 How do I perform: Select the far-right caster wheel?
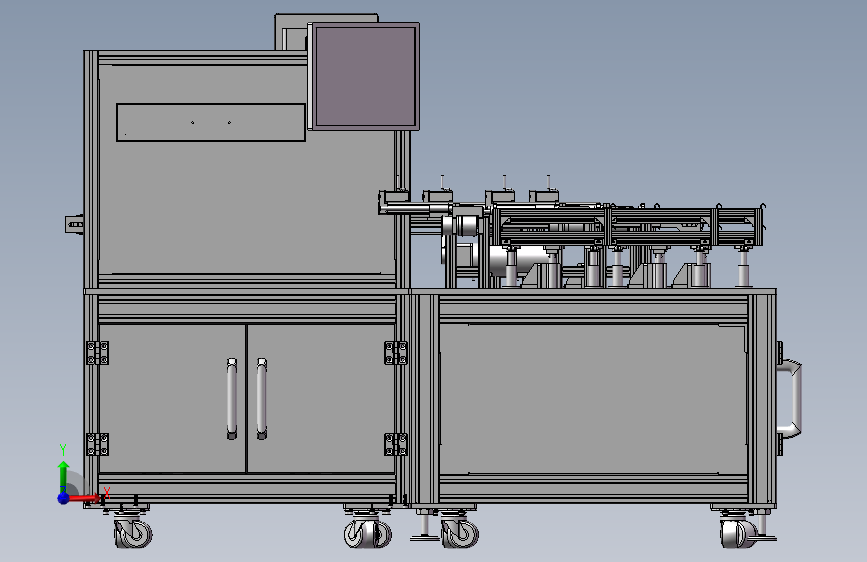[x=739, y=533]
